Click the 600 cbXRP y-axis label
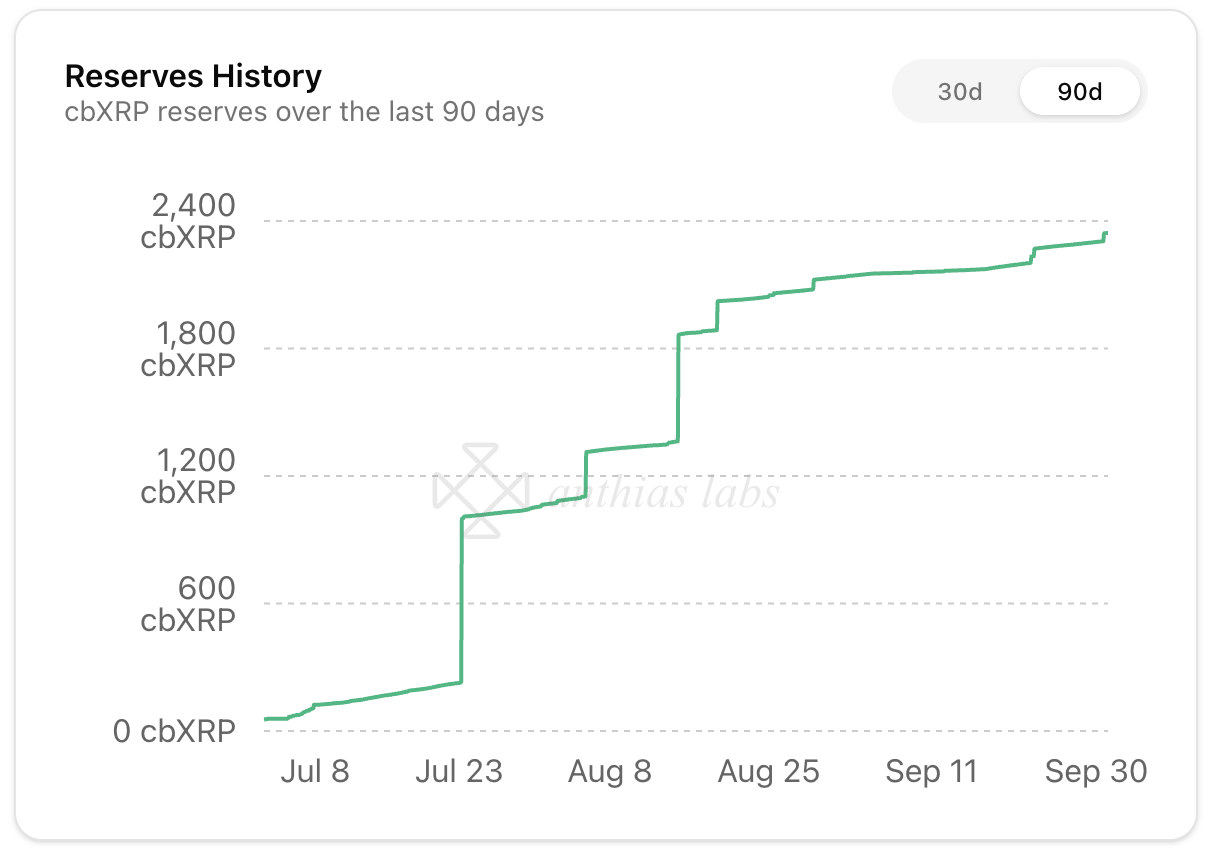 point(188,603)
